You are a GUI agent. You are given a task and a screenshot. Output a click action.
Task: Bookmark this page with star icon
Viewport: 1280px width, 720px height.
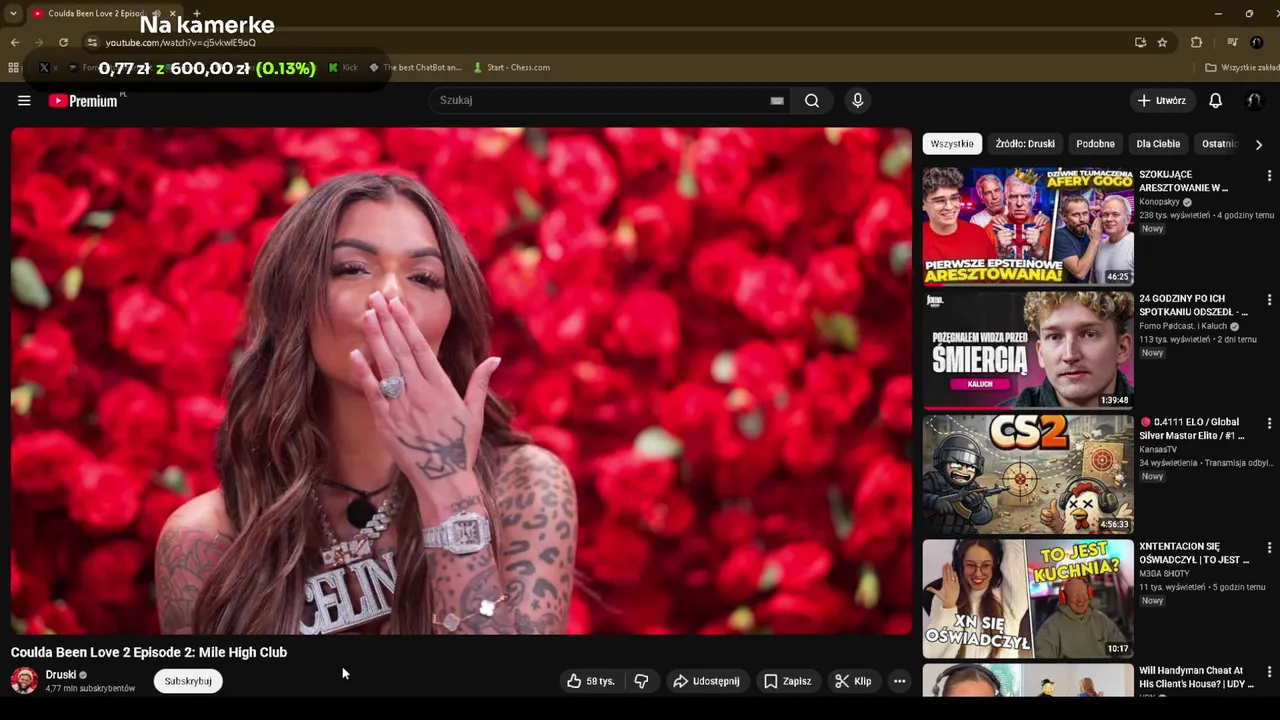pyautogui.click(x=1162, y=42)
